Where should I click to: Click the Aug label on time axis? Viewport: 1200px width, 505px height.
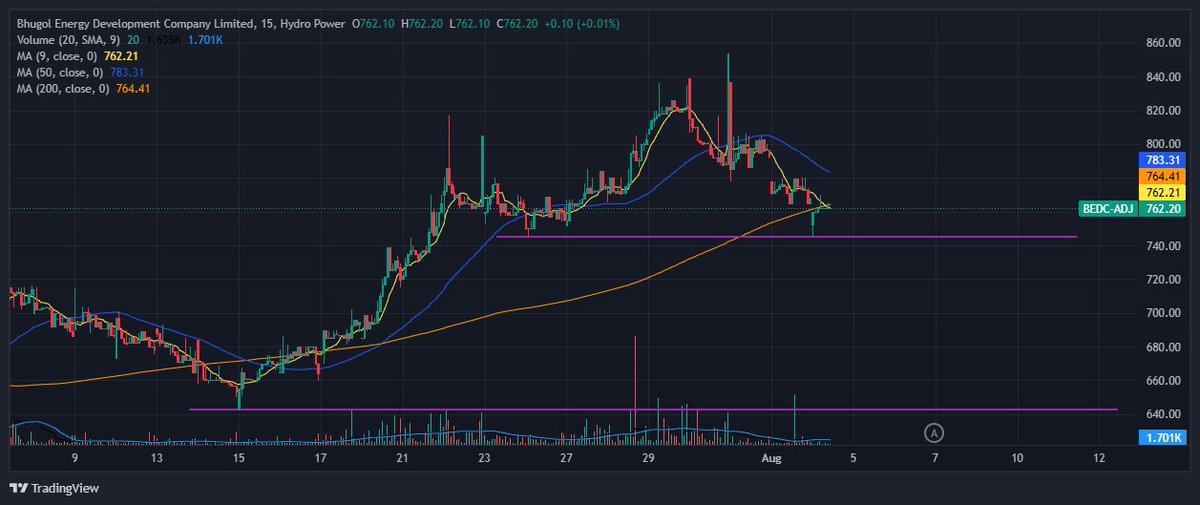coord(771,457)
